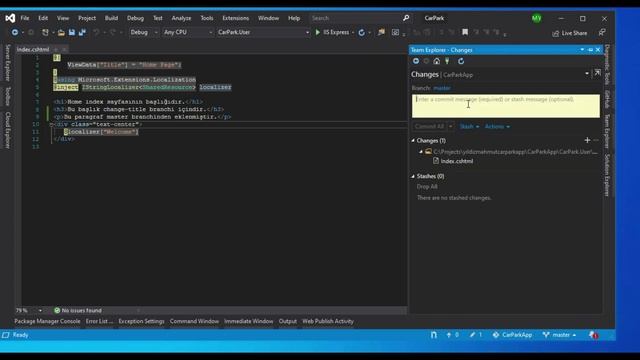The image size is (640, 360).
Task: Open the Any CPU platform dropdown
Action: pos(188,32)
